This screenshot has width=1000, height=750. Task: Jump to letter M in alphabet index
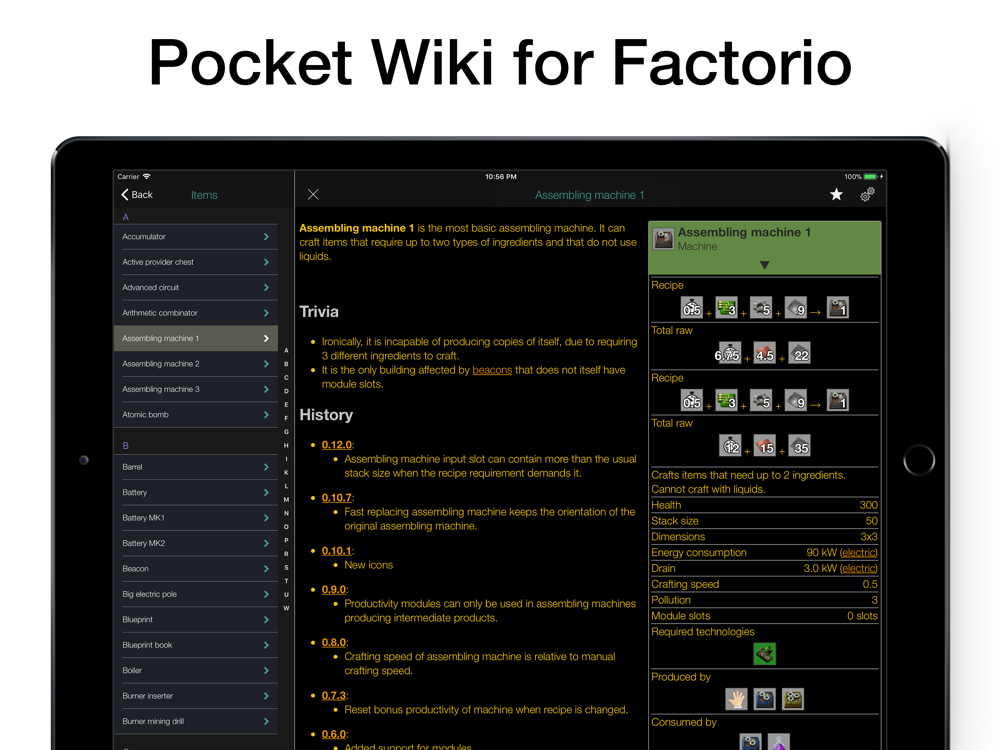pos(286,499)
